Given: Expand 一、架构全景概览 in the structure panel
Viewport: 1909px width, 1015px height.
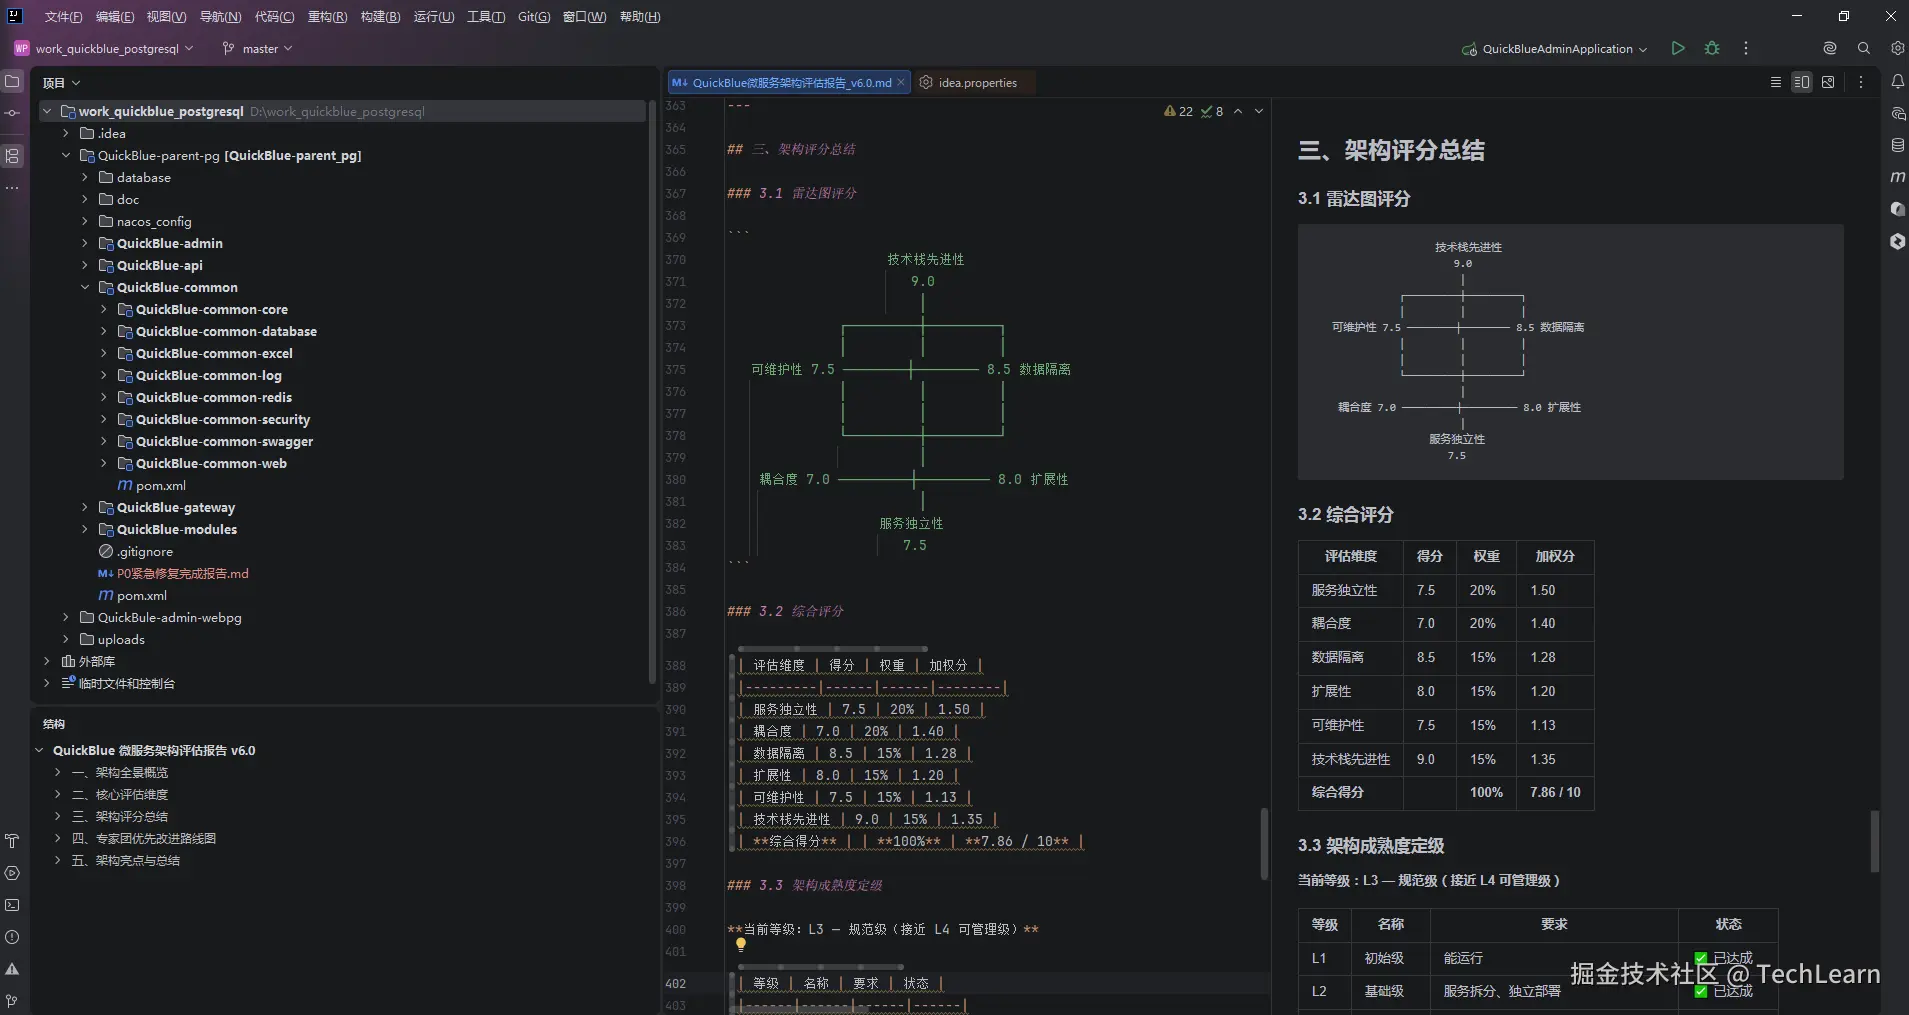Looking at the screenshot, I should (x=58, y=772).
